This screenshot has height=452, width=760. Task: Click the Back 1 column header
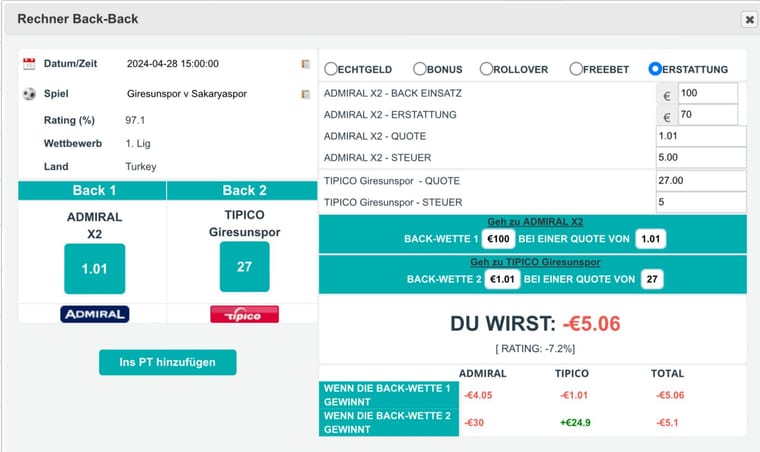(92, 190)
